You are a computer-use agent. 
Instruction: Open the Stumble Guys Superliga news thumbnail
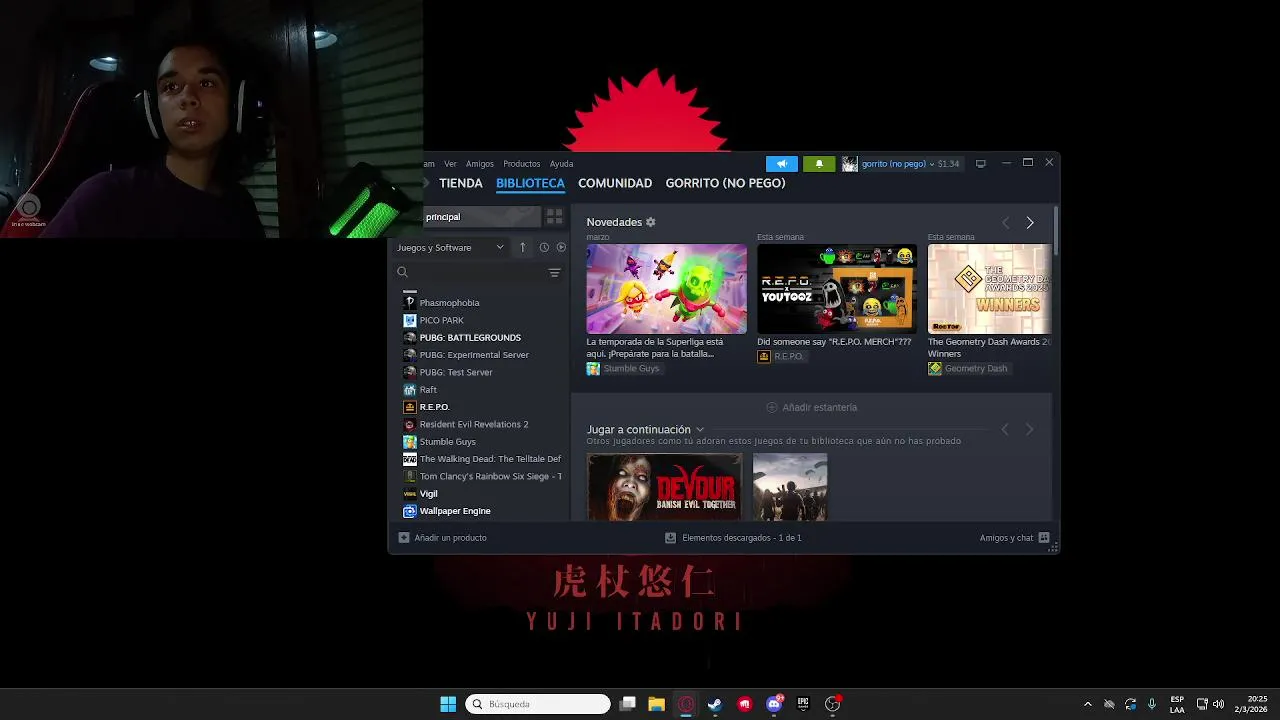coord(666,289)
